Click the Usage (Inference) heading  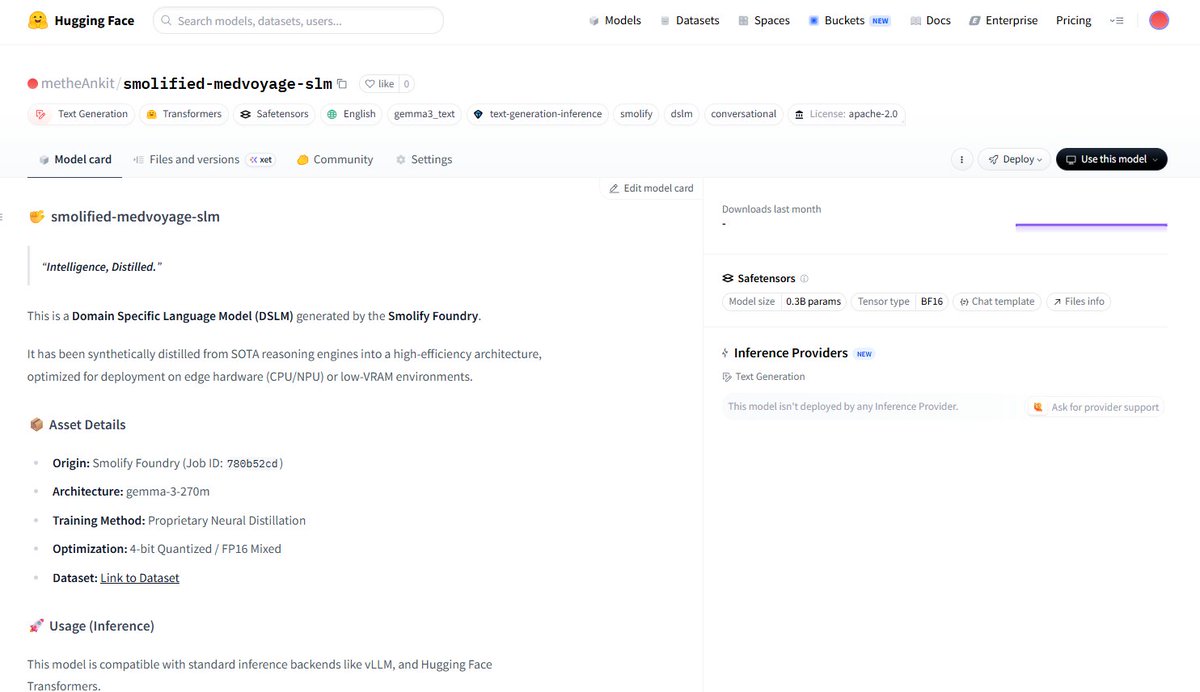[102, 626]
